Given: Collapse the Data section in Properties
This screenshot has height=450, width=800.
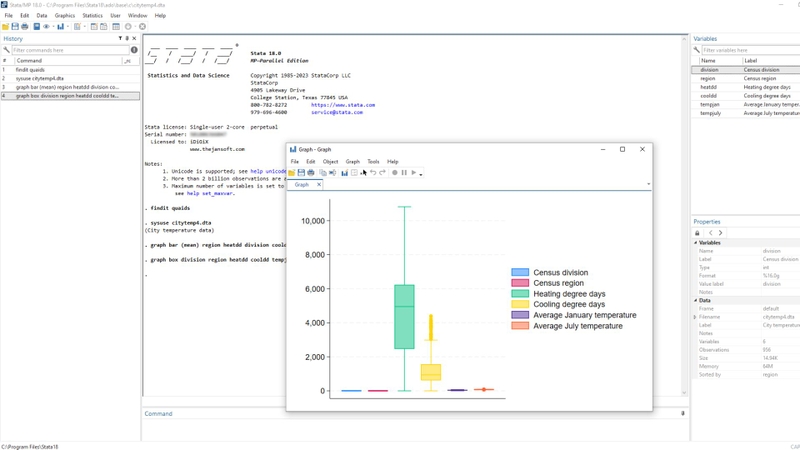Looking at the screenshot, I should (x=695, y=301).
